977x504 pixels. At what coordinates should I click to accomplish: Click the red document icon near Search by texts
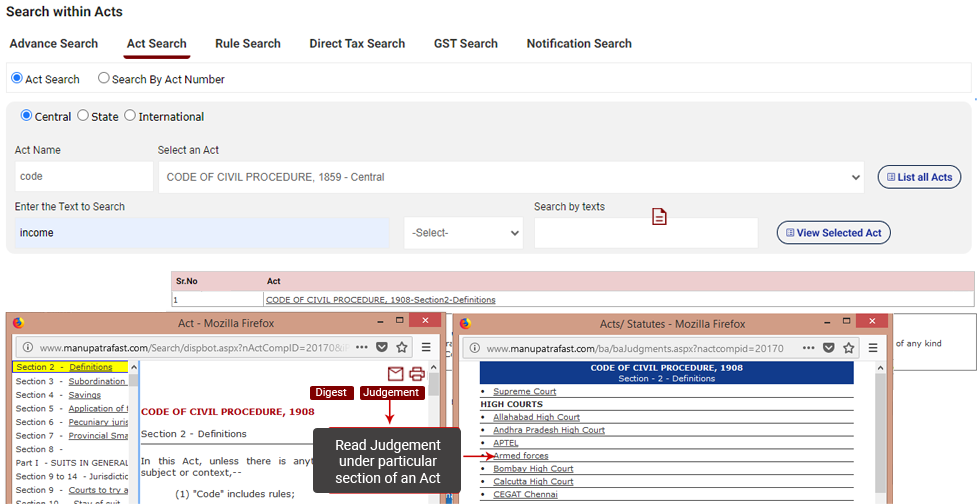click(x=659, y=217)
